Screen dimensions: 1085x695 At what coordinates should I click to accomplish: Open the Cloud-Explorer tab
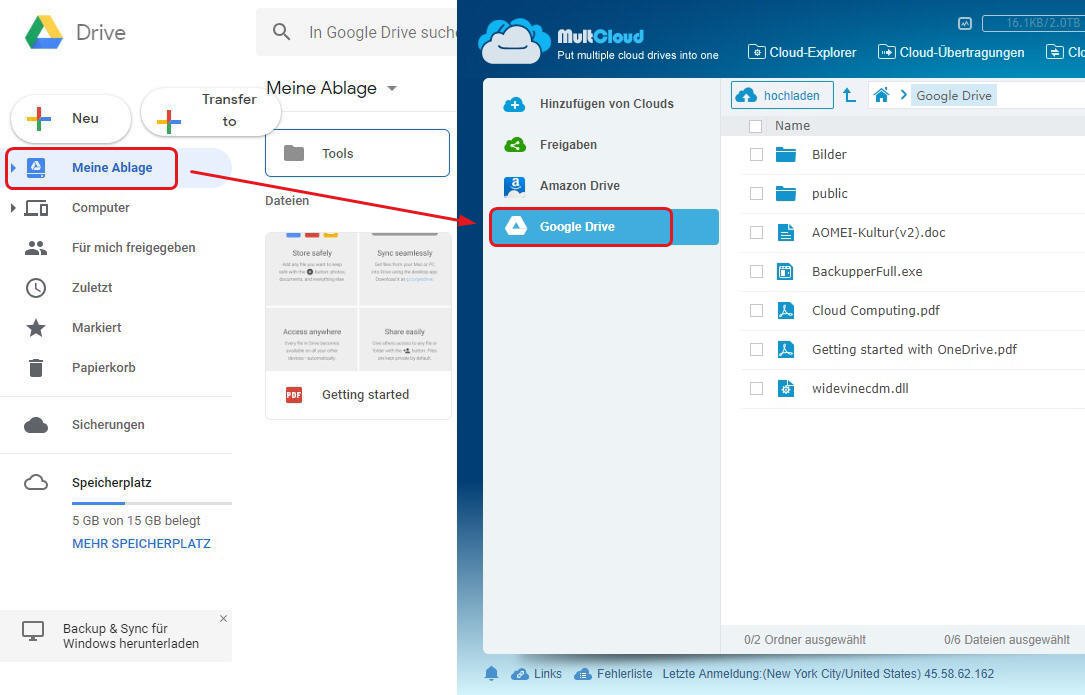(802, 53)
